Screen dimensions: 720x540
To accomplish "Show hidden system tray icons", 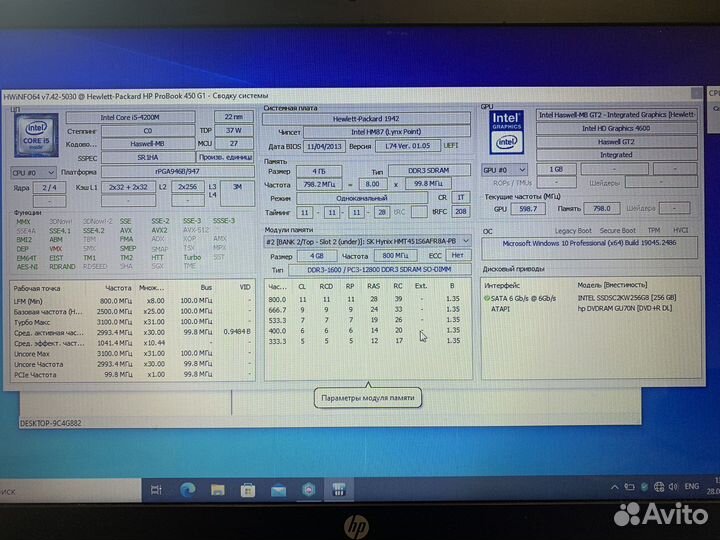I will point(614,487).
